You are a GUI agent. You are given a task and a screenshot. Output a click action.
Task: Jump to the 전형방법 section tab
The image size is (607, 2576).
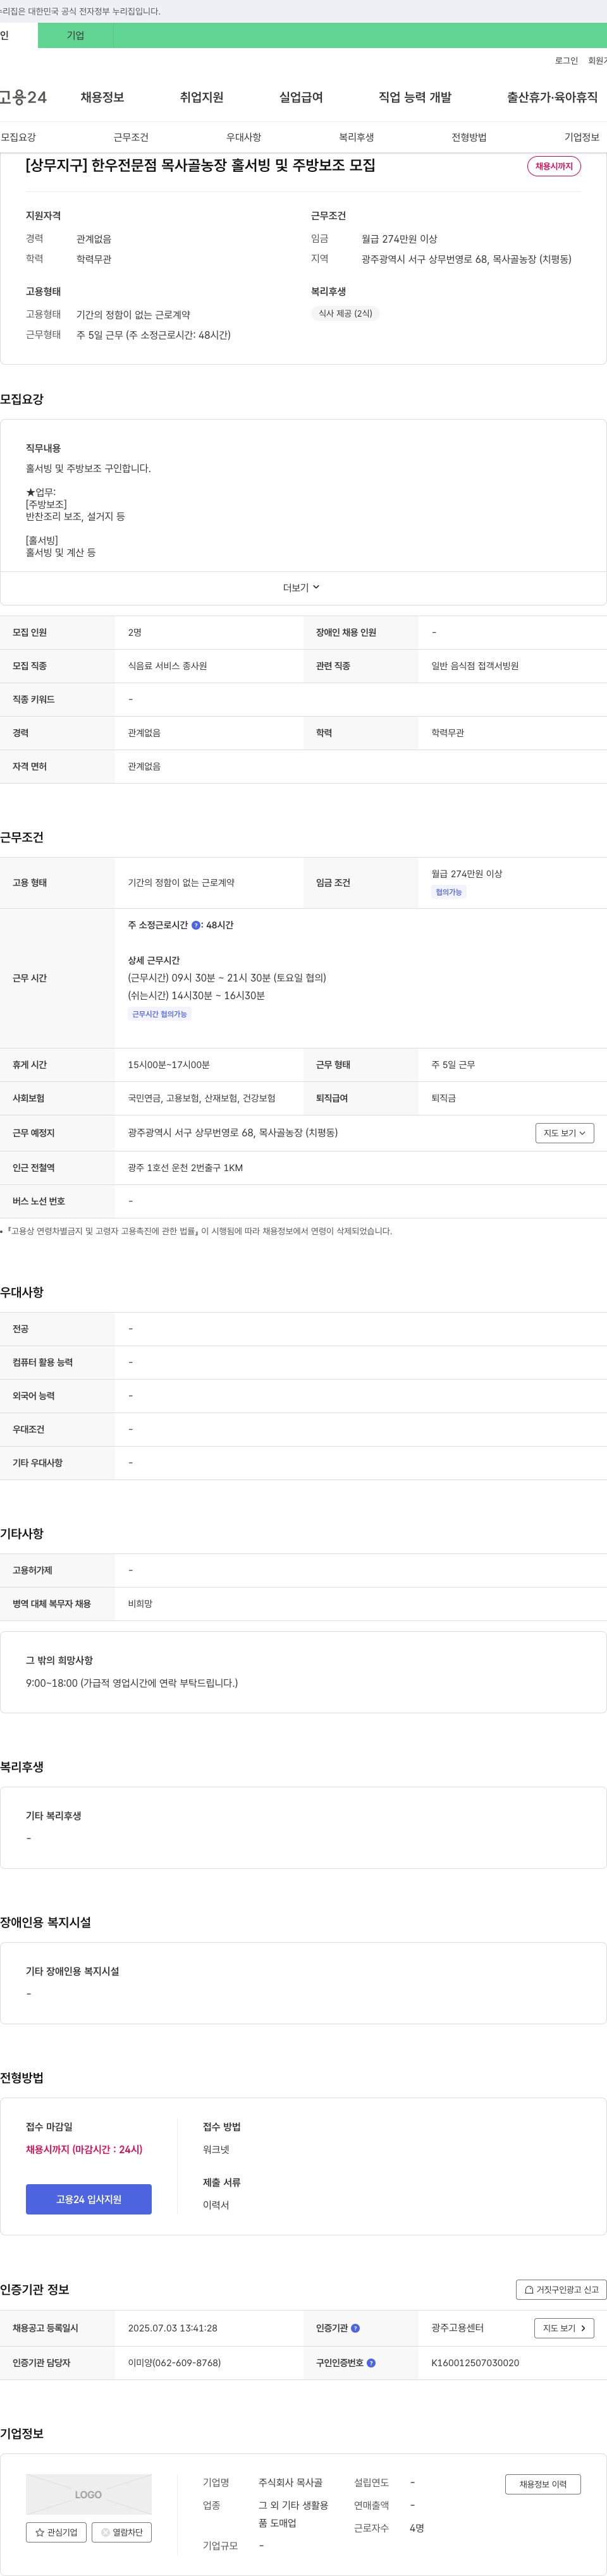[x=469, y=137]
